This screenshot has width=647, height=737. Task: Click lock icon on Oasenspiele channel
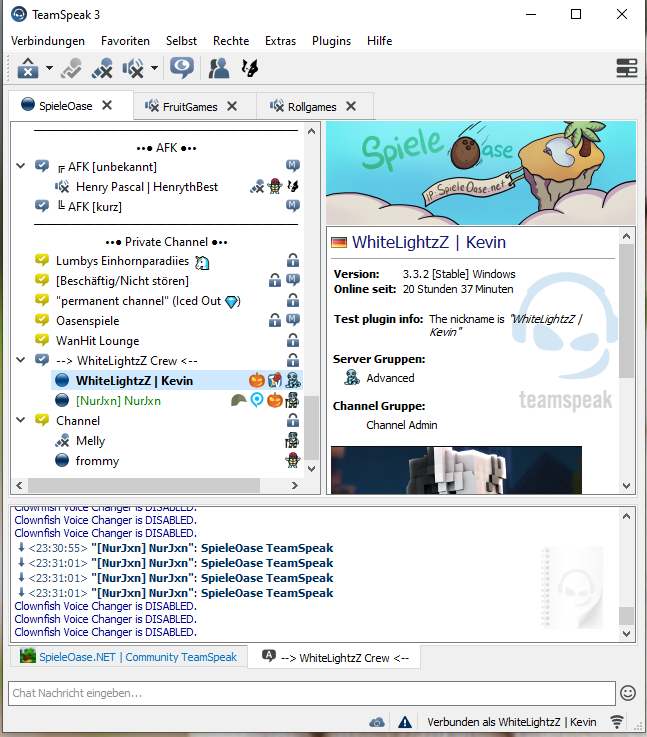(275, 320)
